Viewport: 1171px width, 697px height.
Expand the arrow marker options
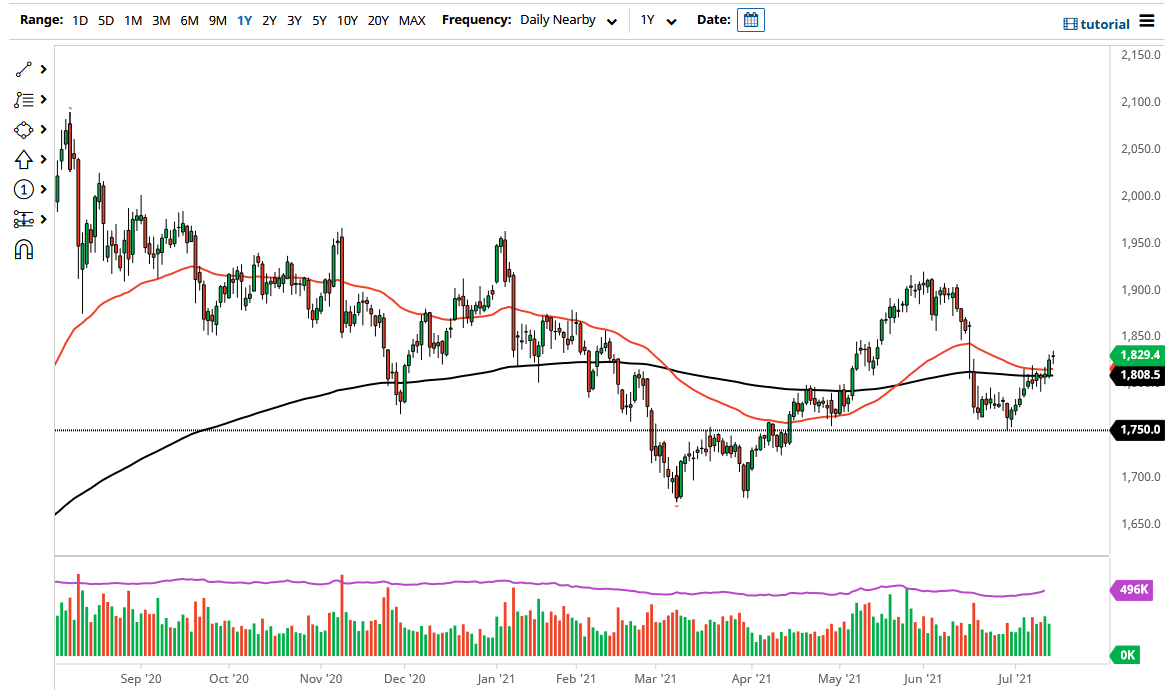(x=43, y=159)
